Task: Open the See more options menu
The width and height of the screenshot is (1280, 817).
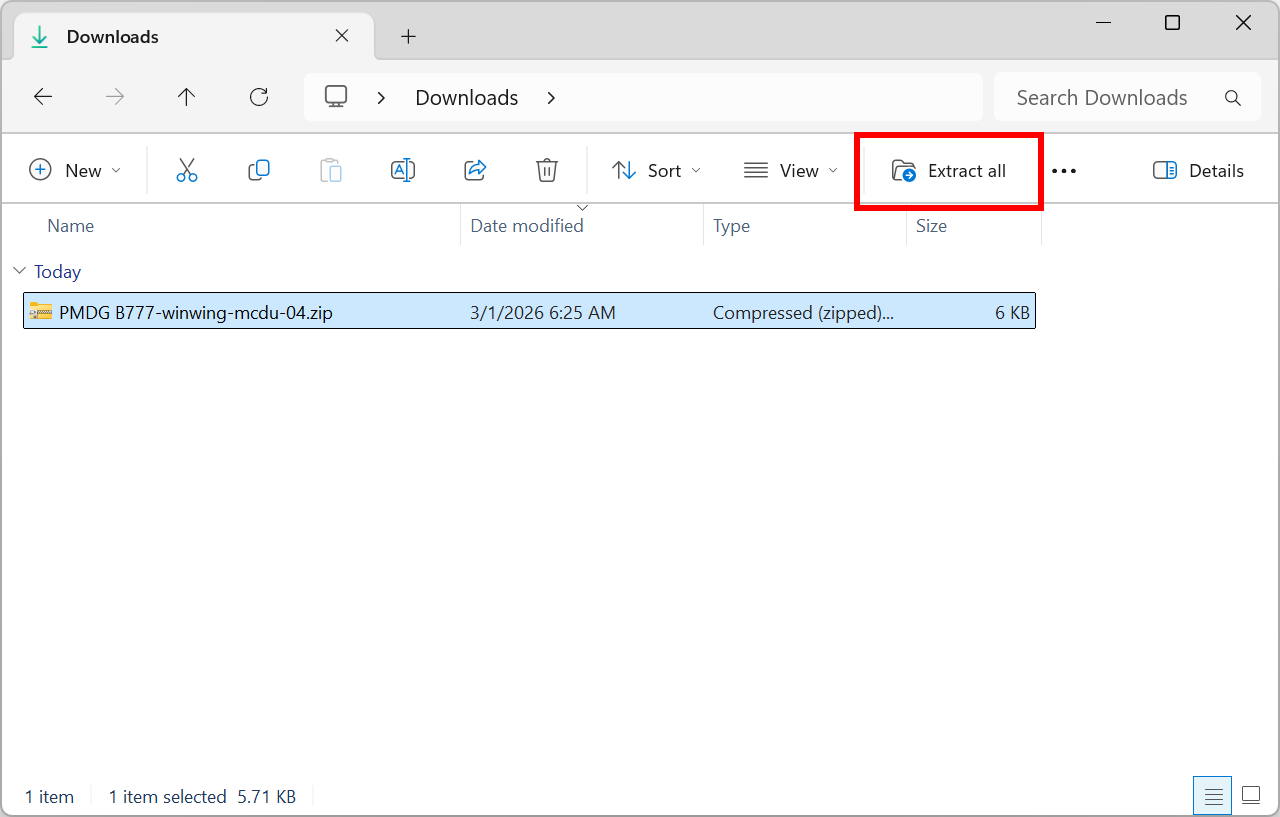Action: tap(1063, 170)
